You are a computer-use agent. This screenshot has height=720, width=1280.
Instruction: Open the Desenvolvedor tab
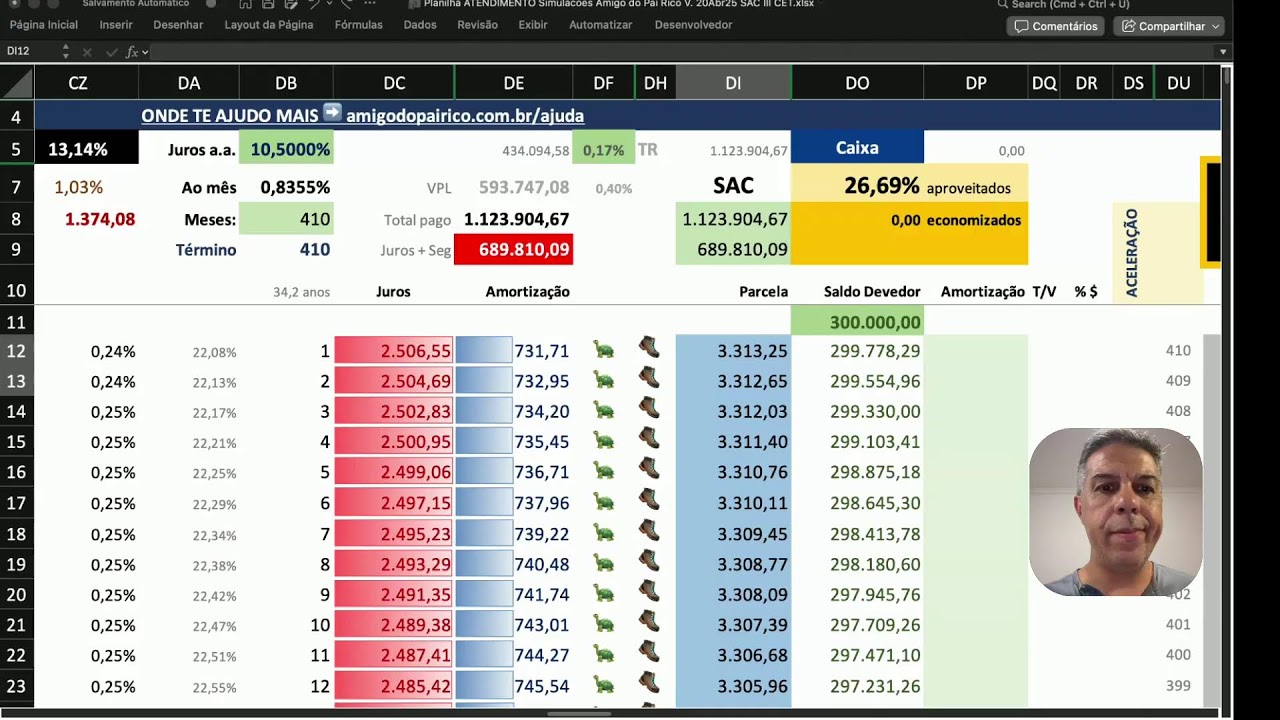[x=693, y=25]
